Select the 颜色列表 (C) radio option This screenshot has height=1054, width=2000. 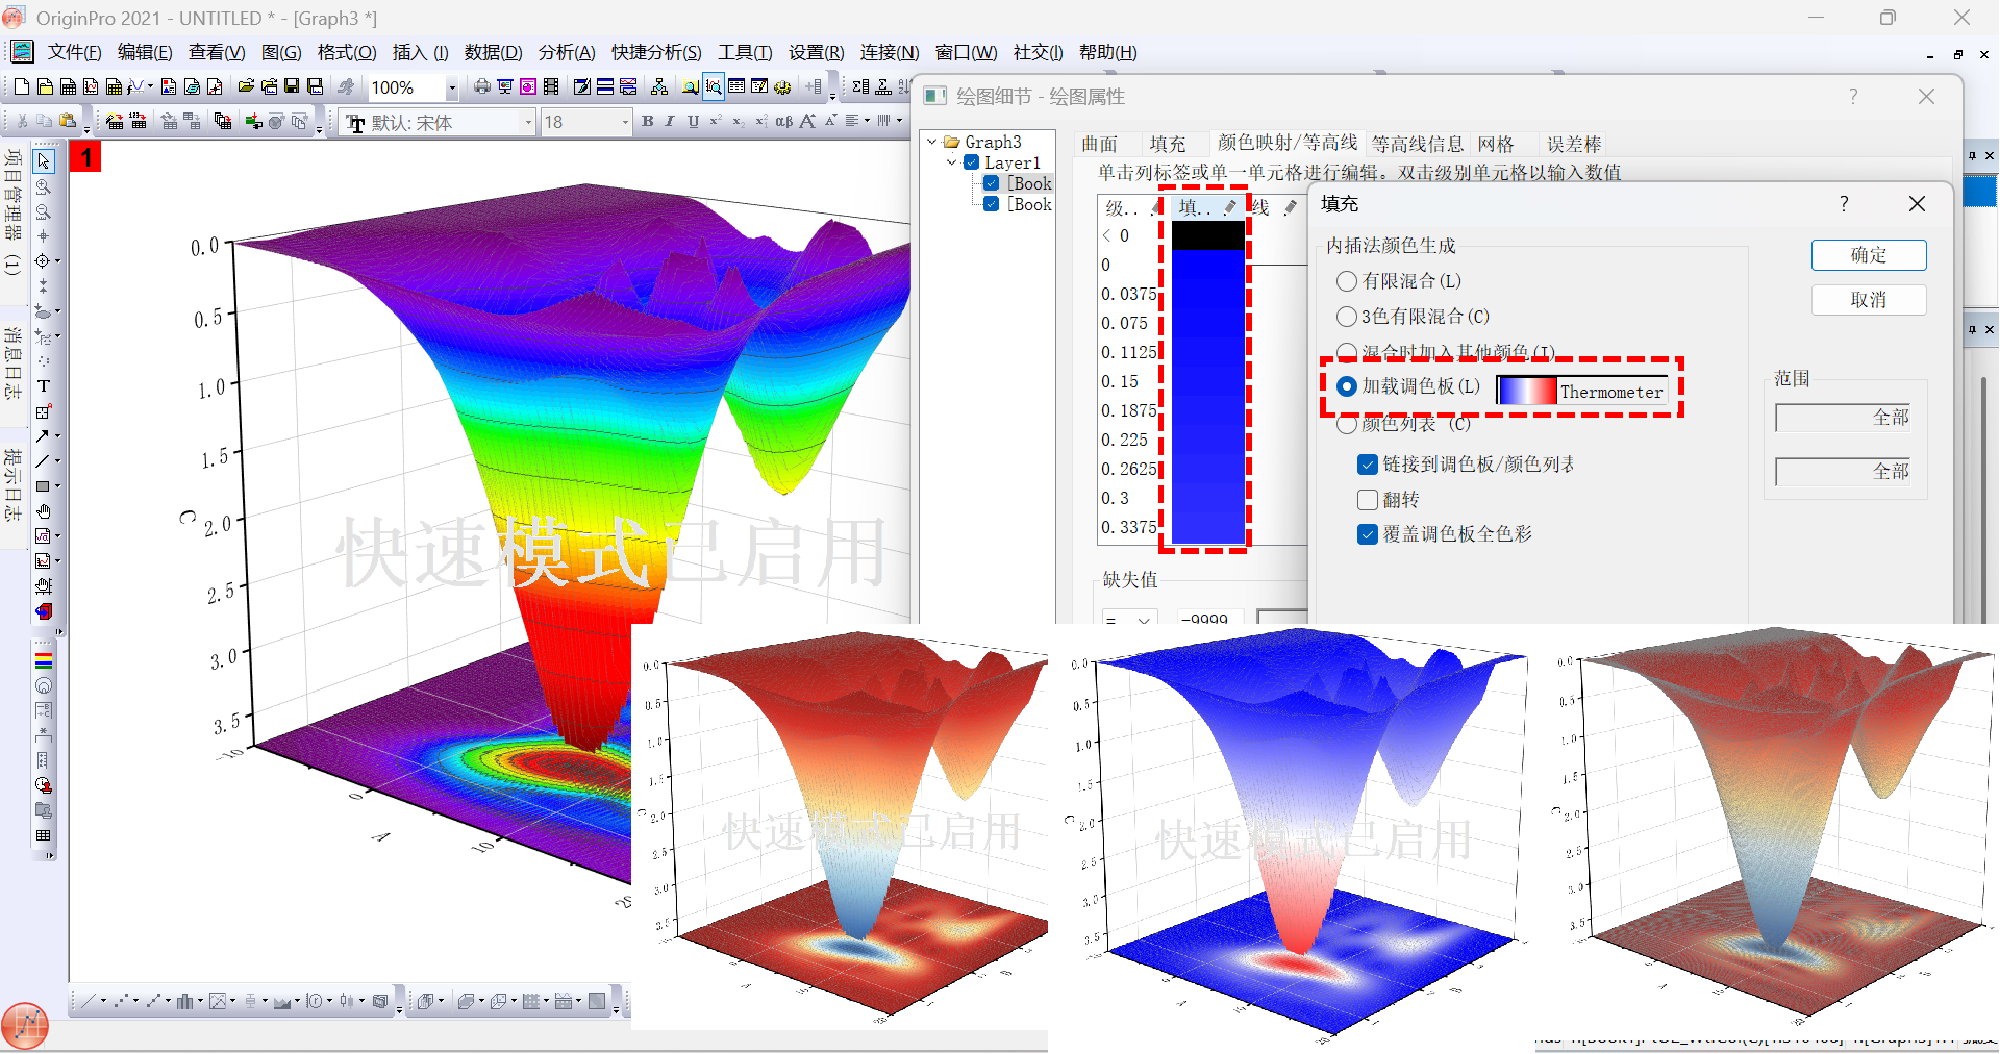pyautogui.click(x=1346, y=424)
